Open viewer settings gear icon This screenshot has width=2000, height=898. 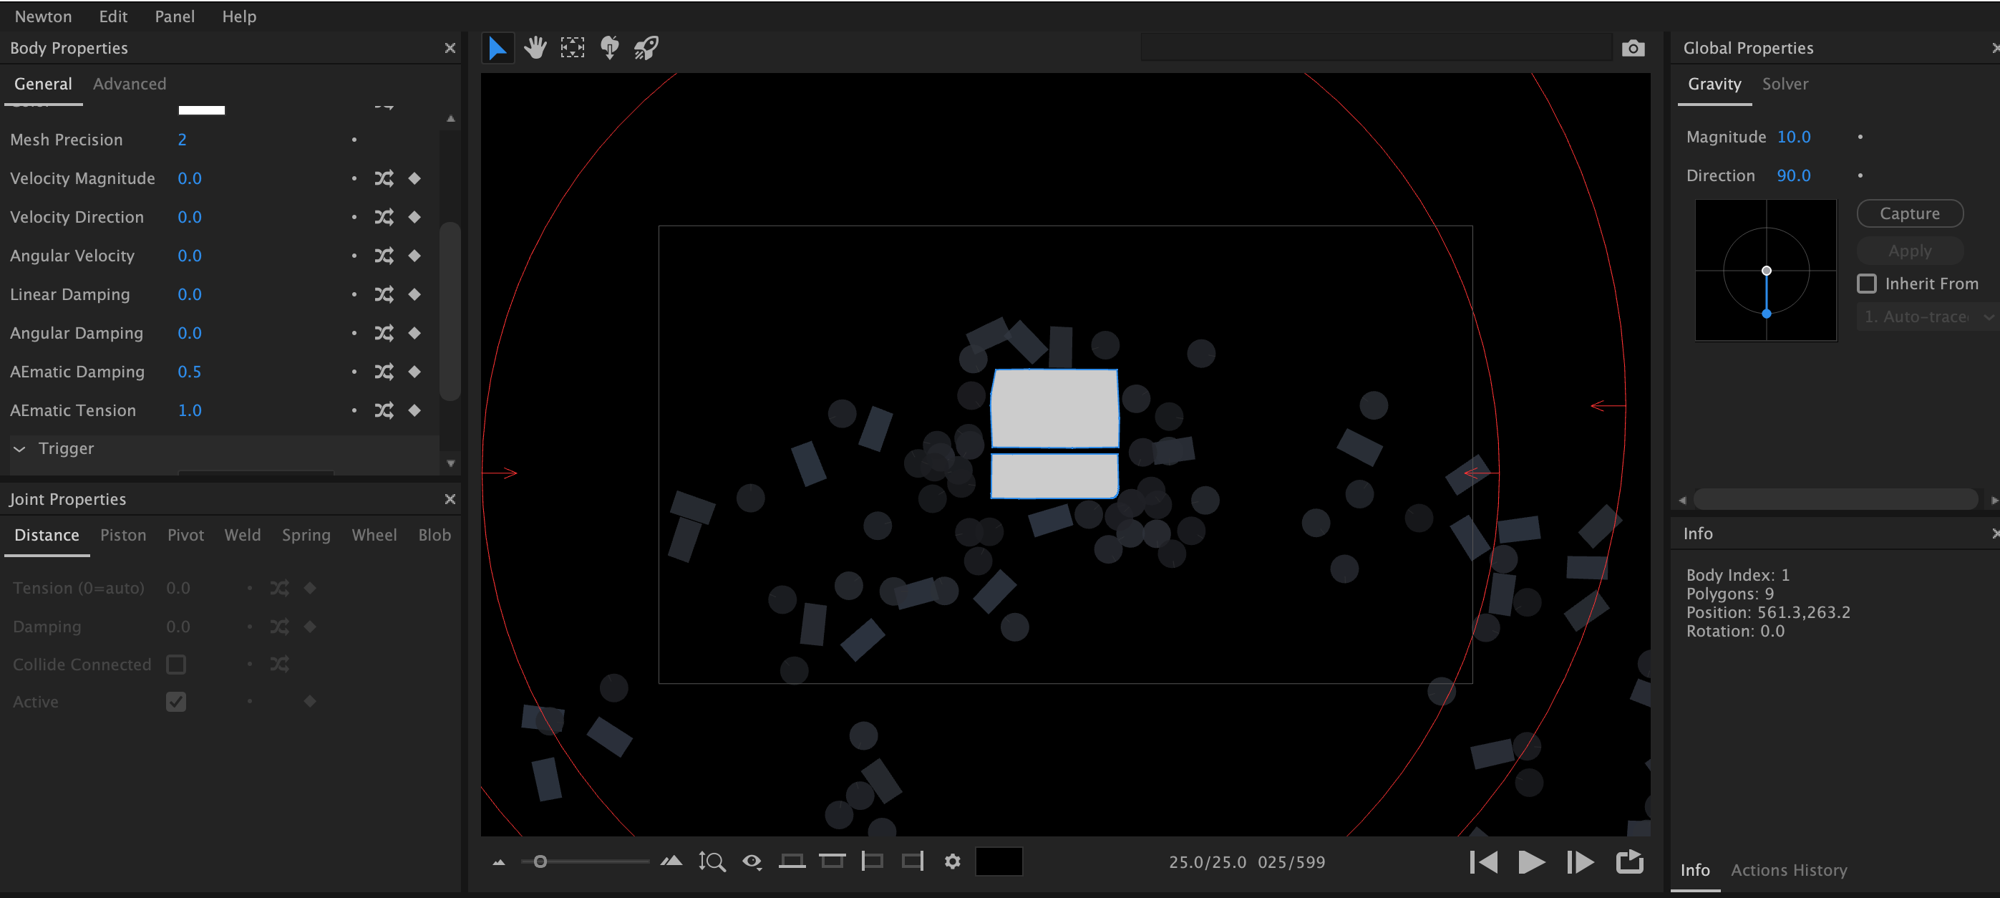(x=952, y=862)
